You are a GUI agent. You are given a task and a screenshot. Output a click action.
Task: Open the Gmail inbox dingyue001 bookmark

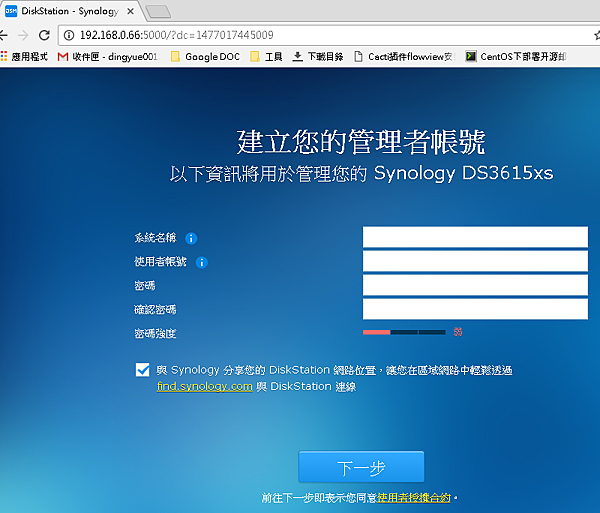point(108,57)
